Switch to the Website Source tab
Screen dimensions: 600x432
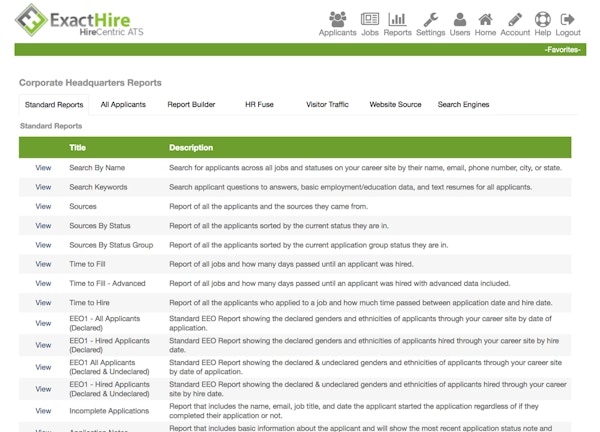[x=395, y=104]
